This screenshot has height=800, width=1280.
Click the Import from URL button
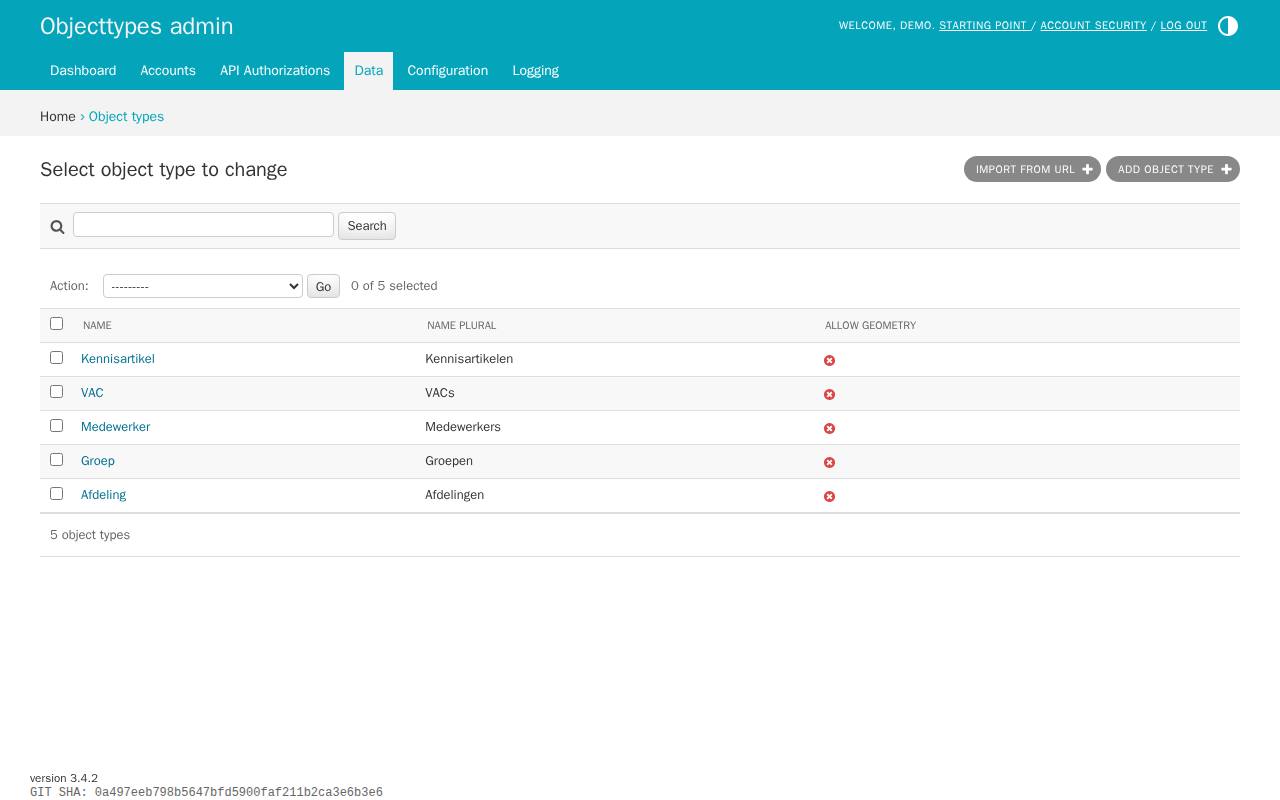pyautogui.click(x=1032, y=169)
